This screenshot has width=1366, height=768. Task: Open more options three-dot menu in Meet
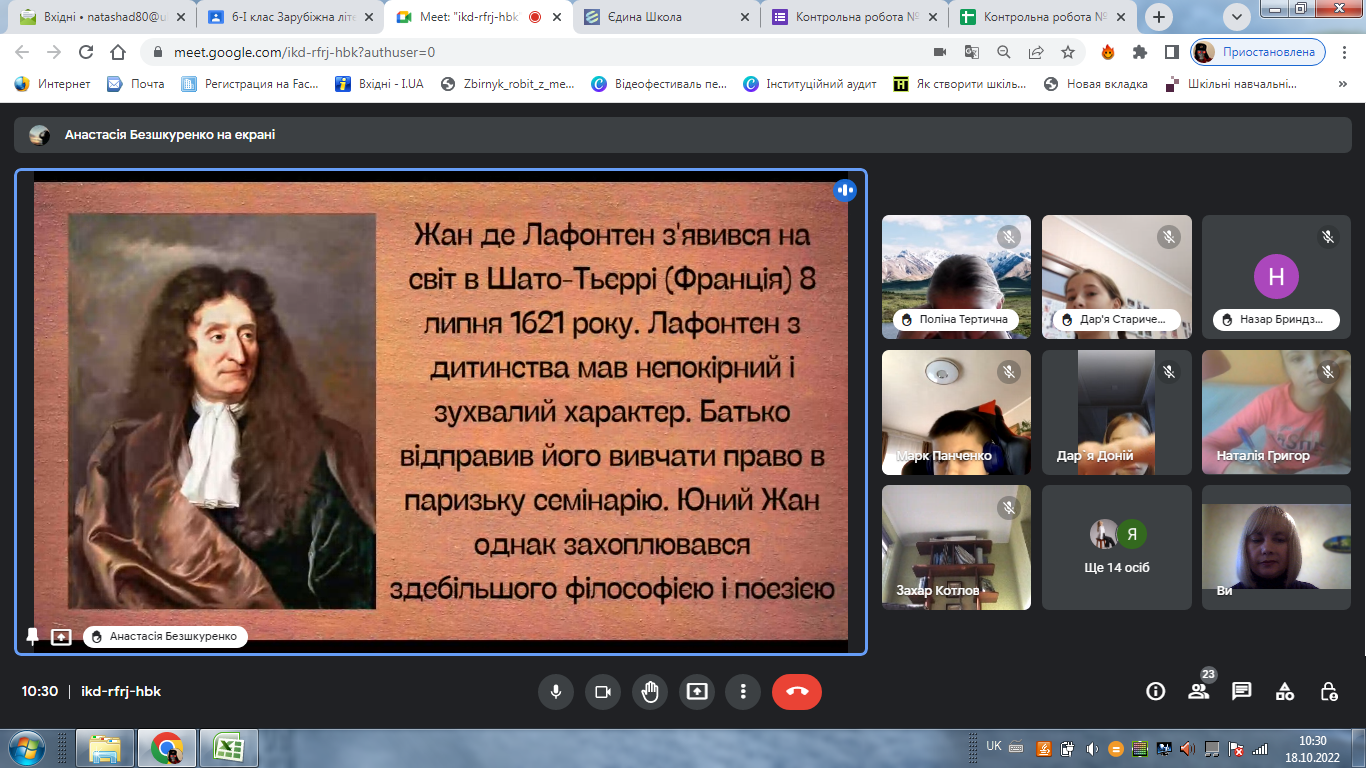pyautogui.click(x=743, y=692)
